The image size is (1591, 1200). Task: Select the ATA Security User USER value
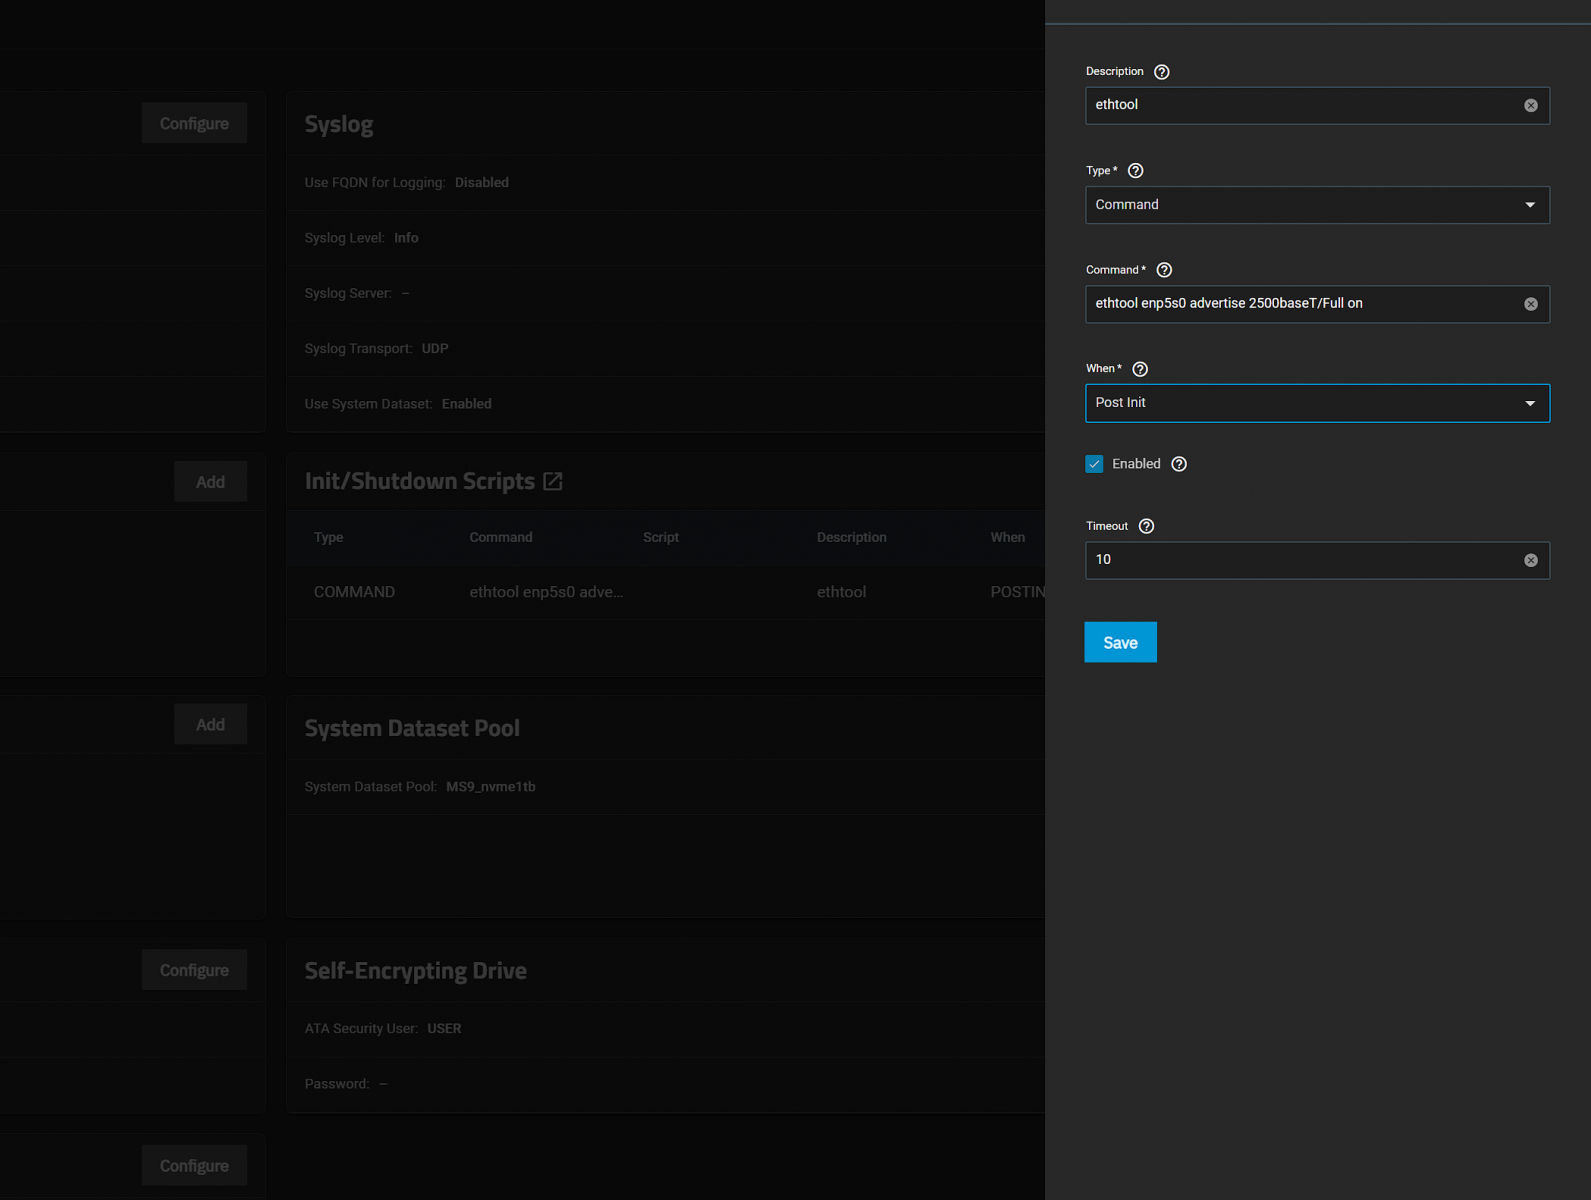pos(444,1029)
